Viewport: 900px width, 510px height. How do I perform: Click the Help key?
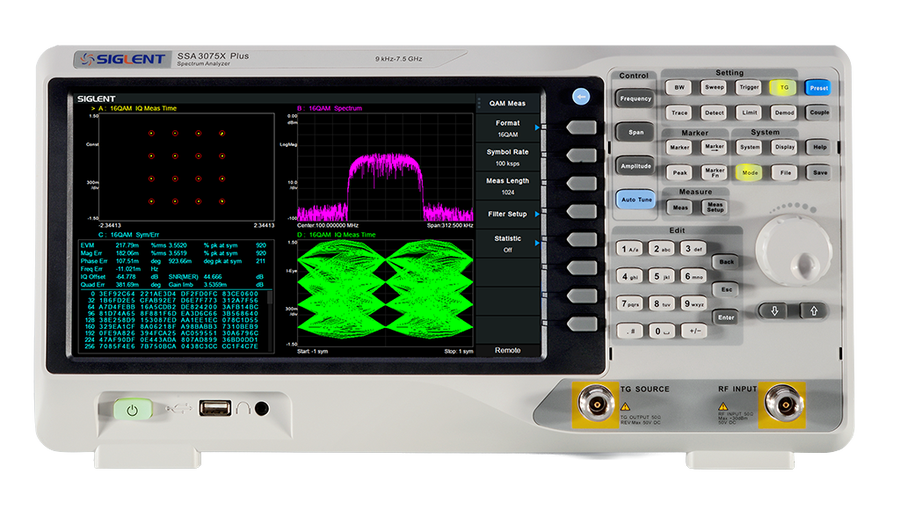pos(819,147)
